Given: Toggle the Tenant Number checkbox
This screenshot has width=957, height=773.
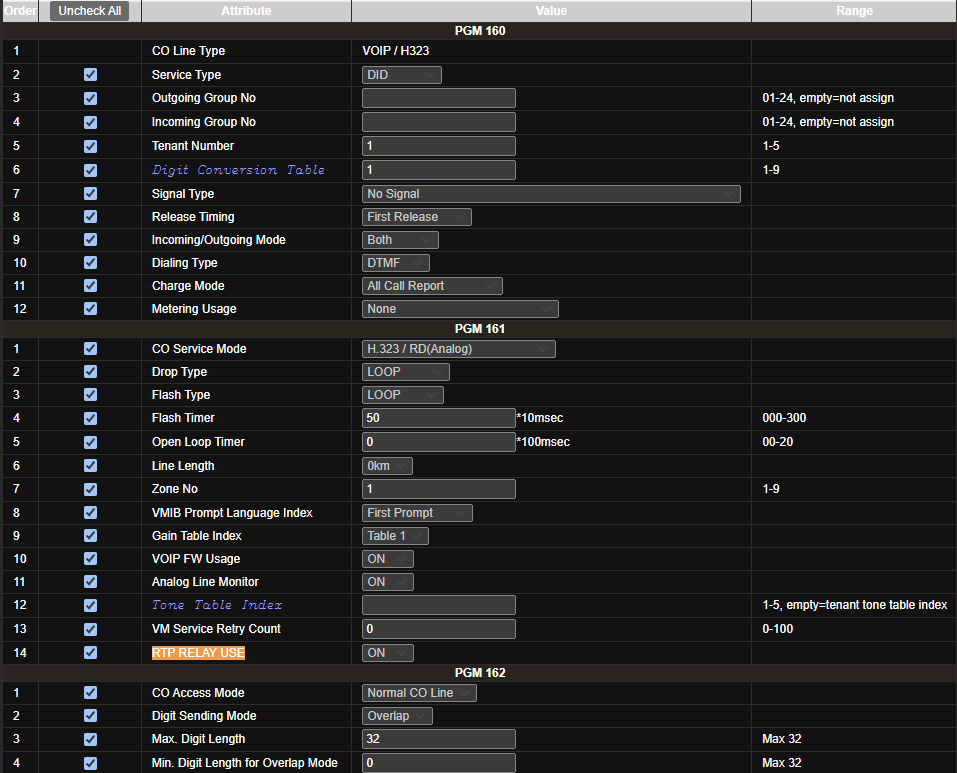Looking at the screenshot, I should click(91, 146).
